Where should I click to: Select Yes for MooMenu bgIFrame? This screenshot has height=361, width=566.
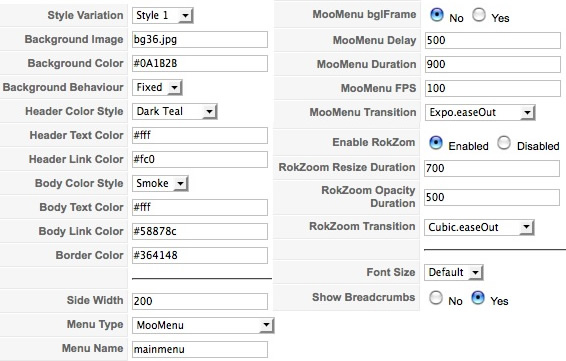pos(479,15)
